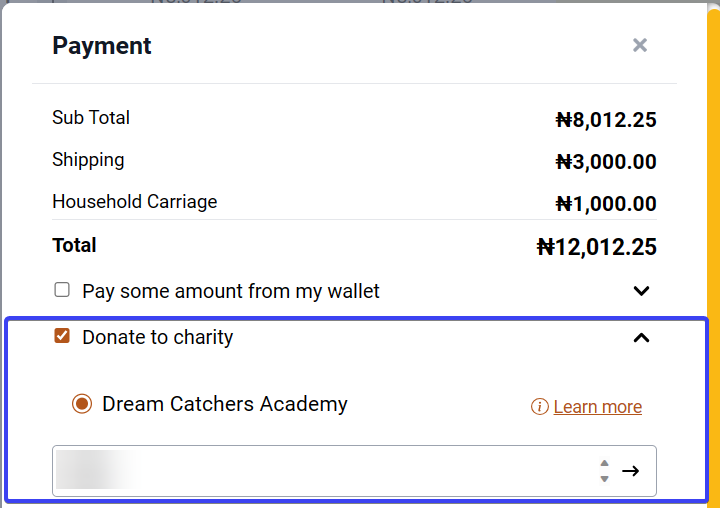Click the Total amount ₦12,012.25
The width and height of the screenshot is (720, 508).
coord(596,247)
